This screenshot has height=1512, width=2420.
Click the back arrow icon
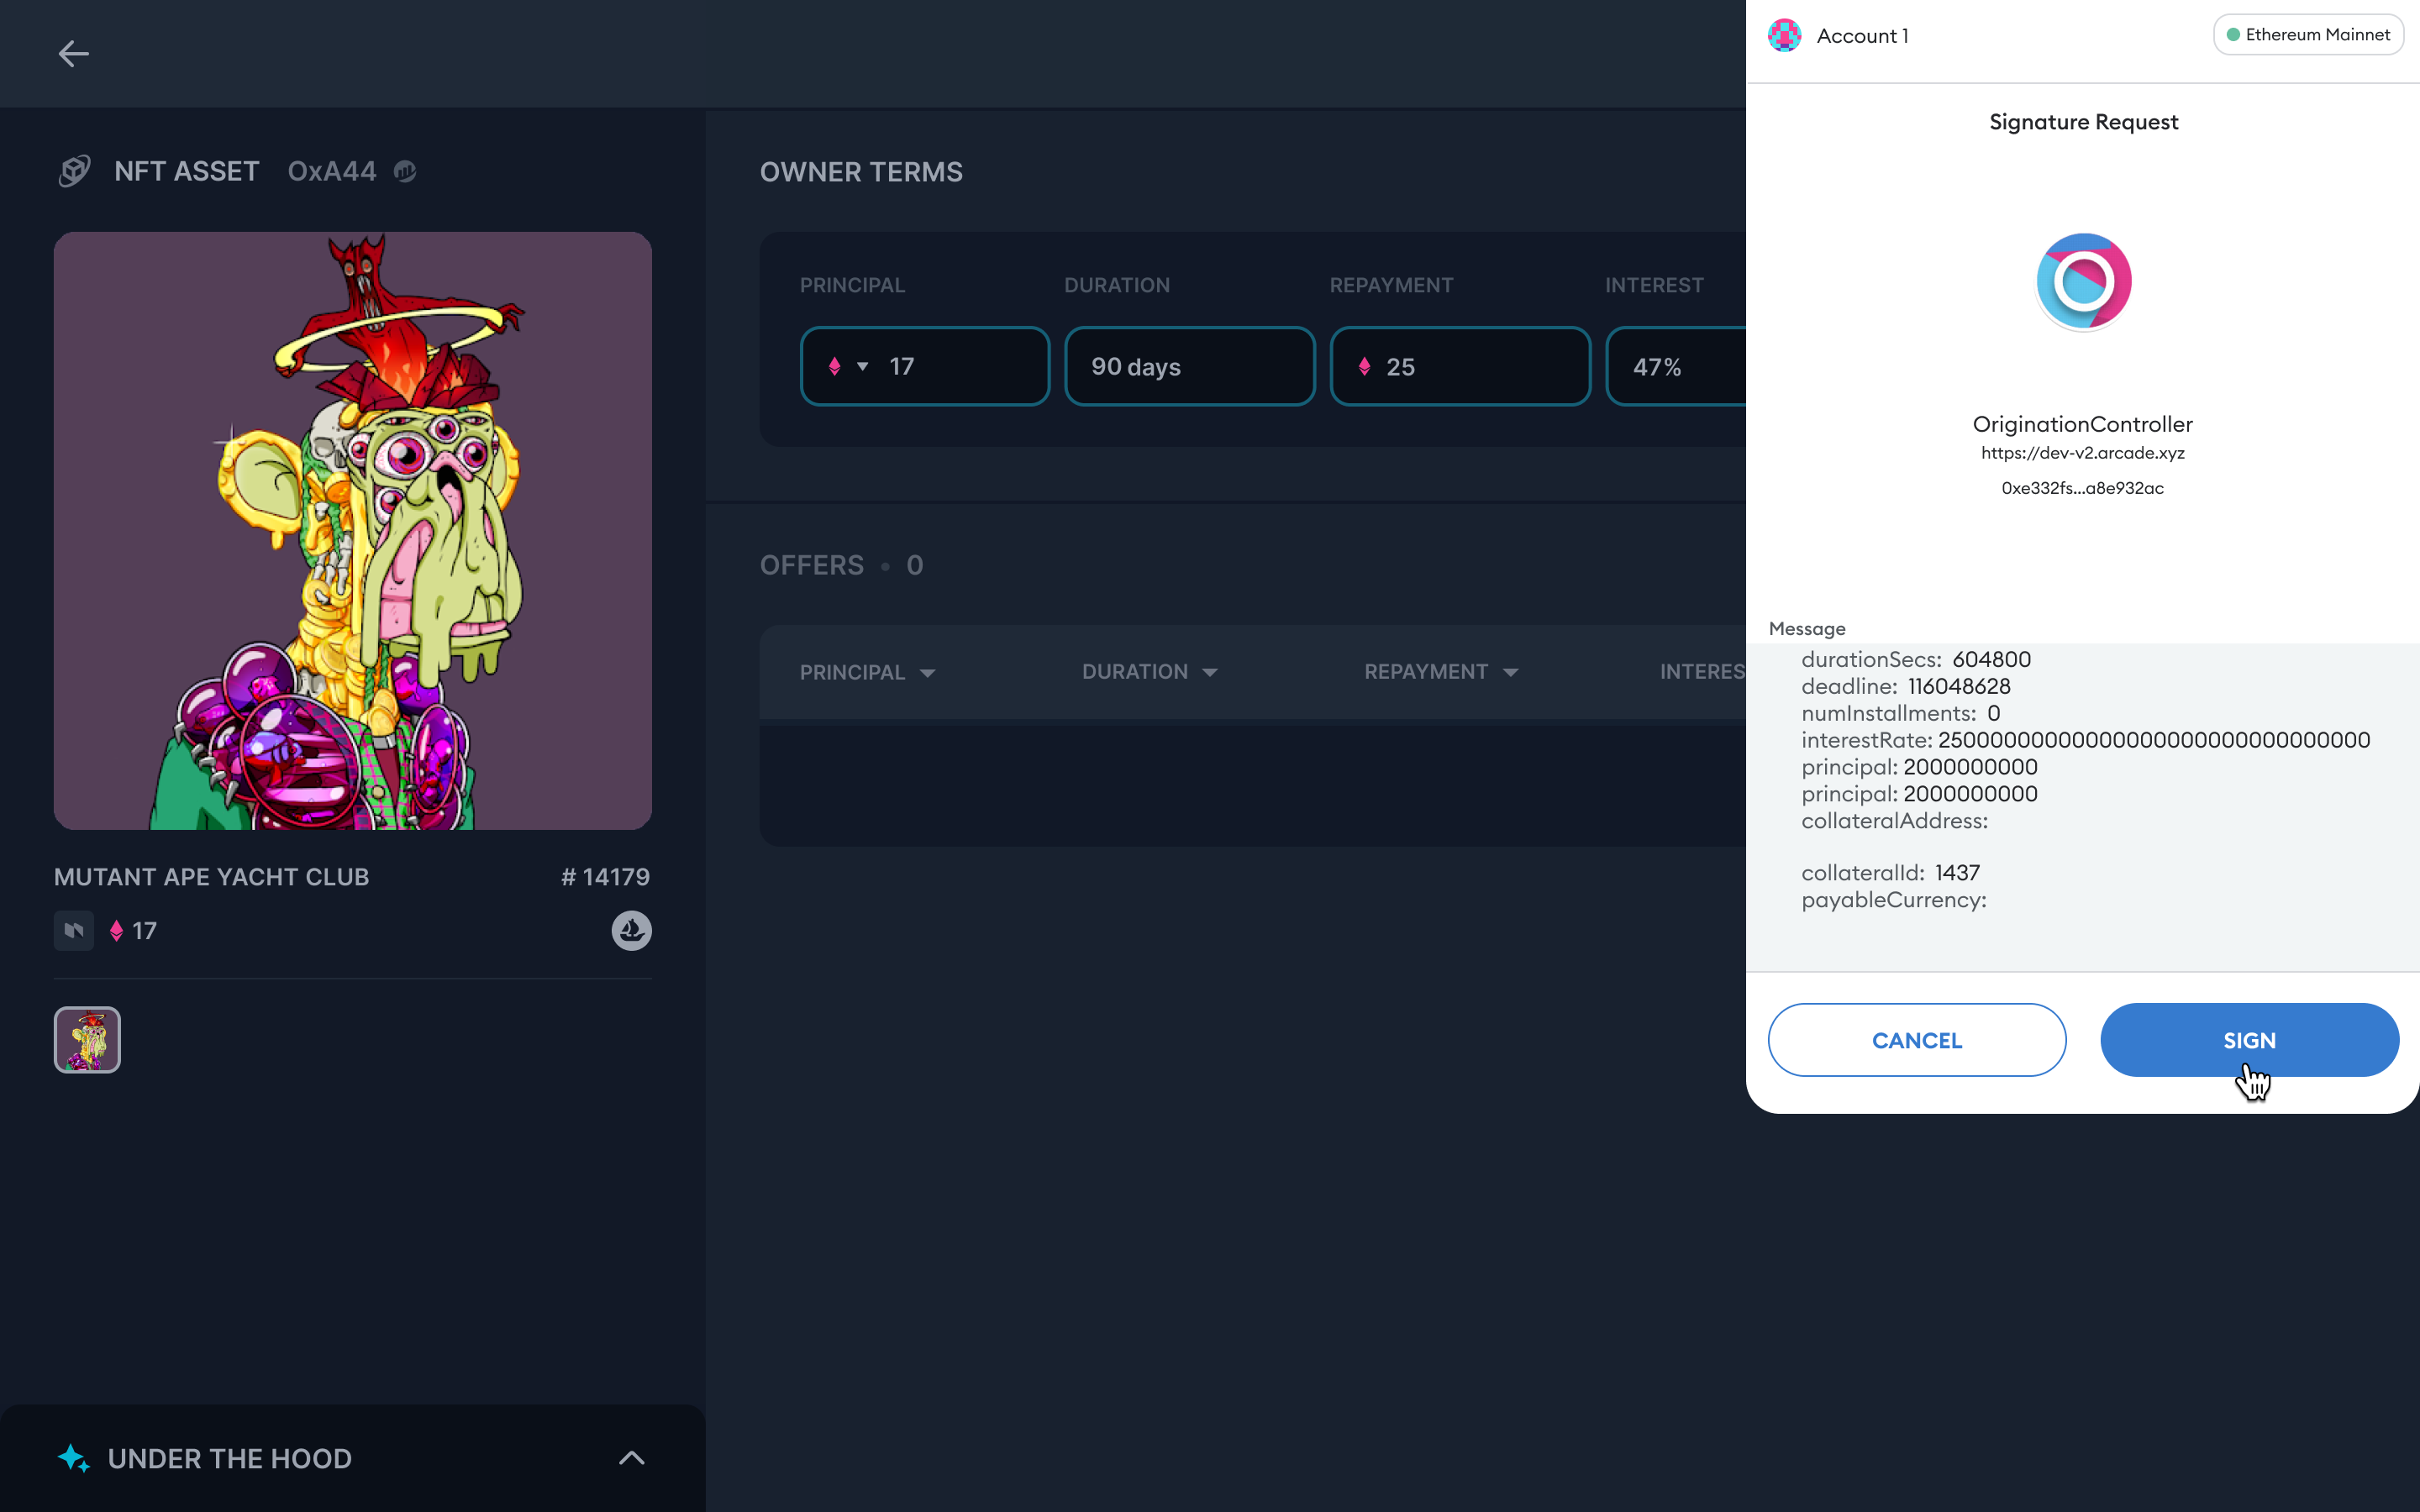73,54
